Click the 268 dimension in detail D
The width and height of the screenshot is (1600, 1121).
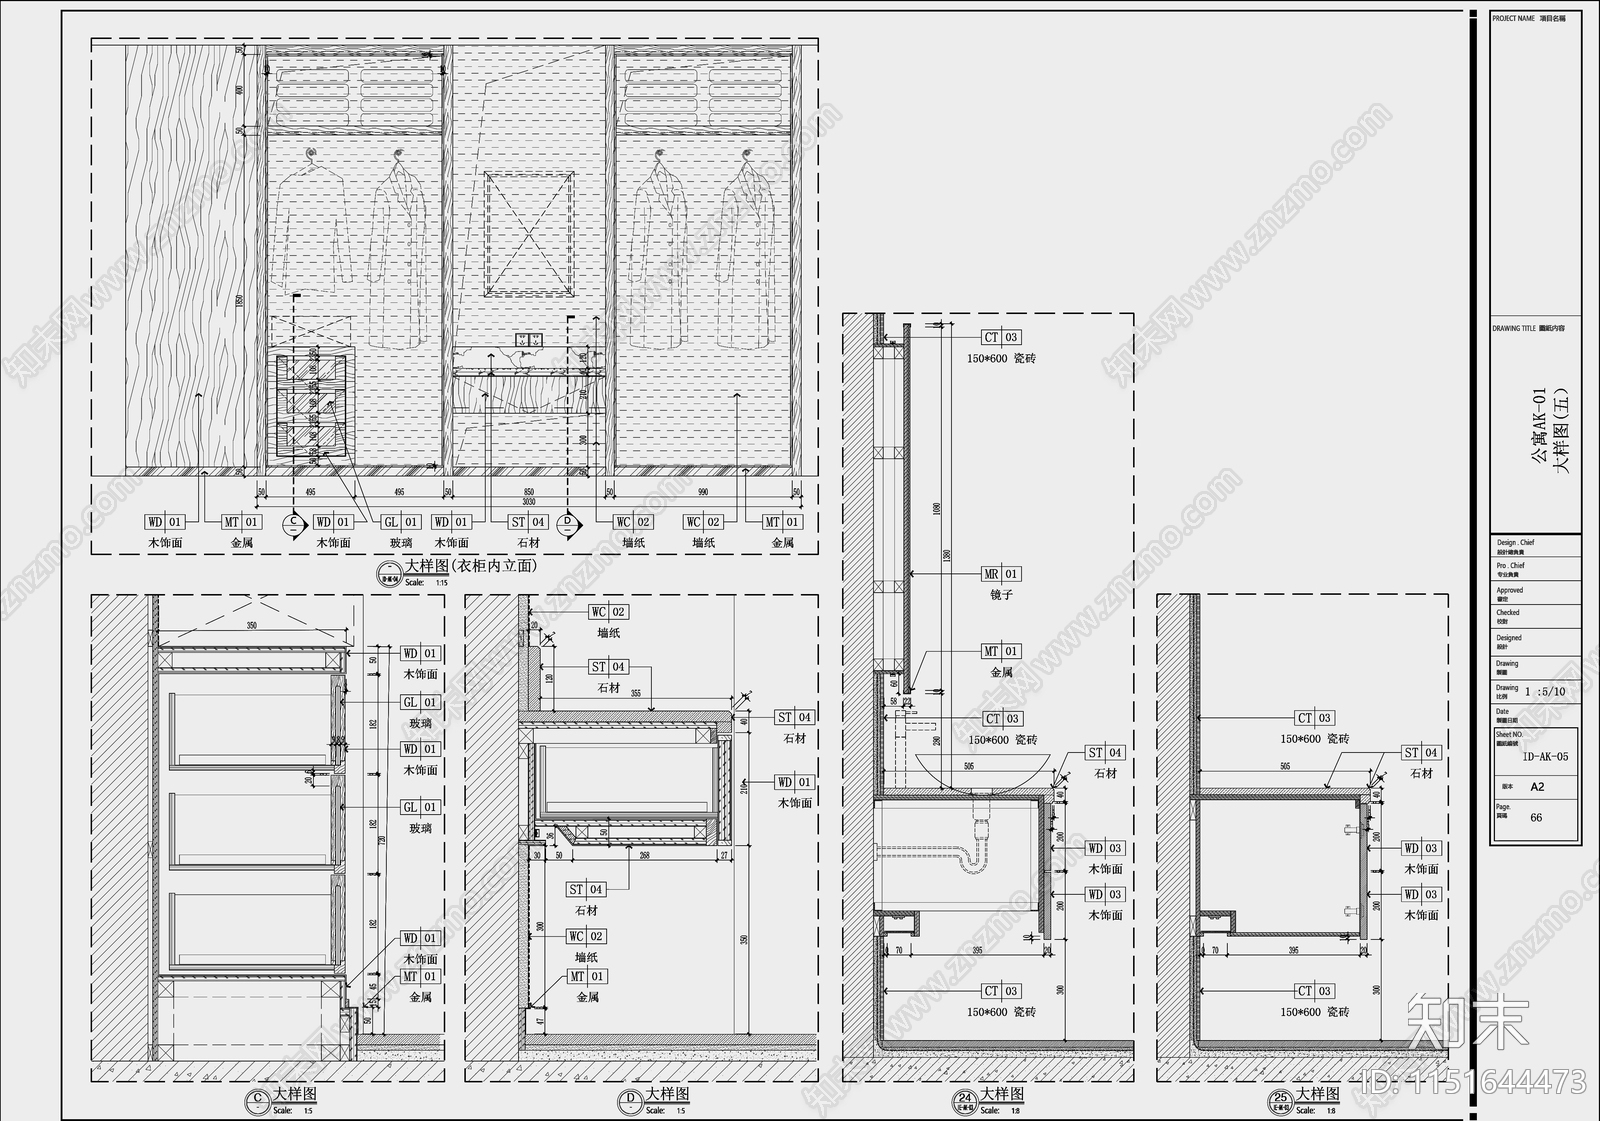point(644,855)
